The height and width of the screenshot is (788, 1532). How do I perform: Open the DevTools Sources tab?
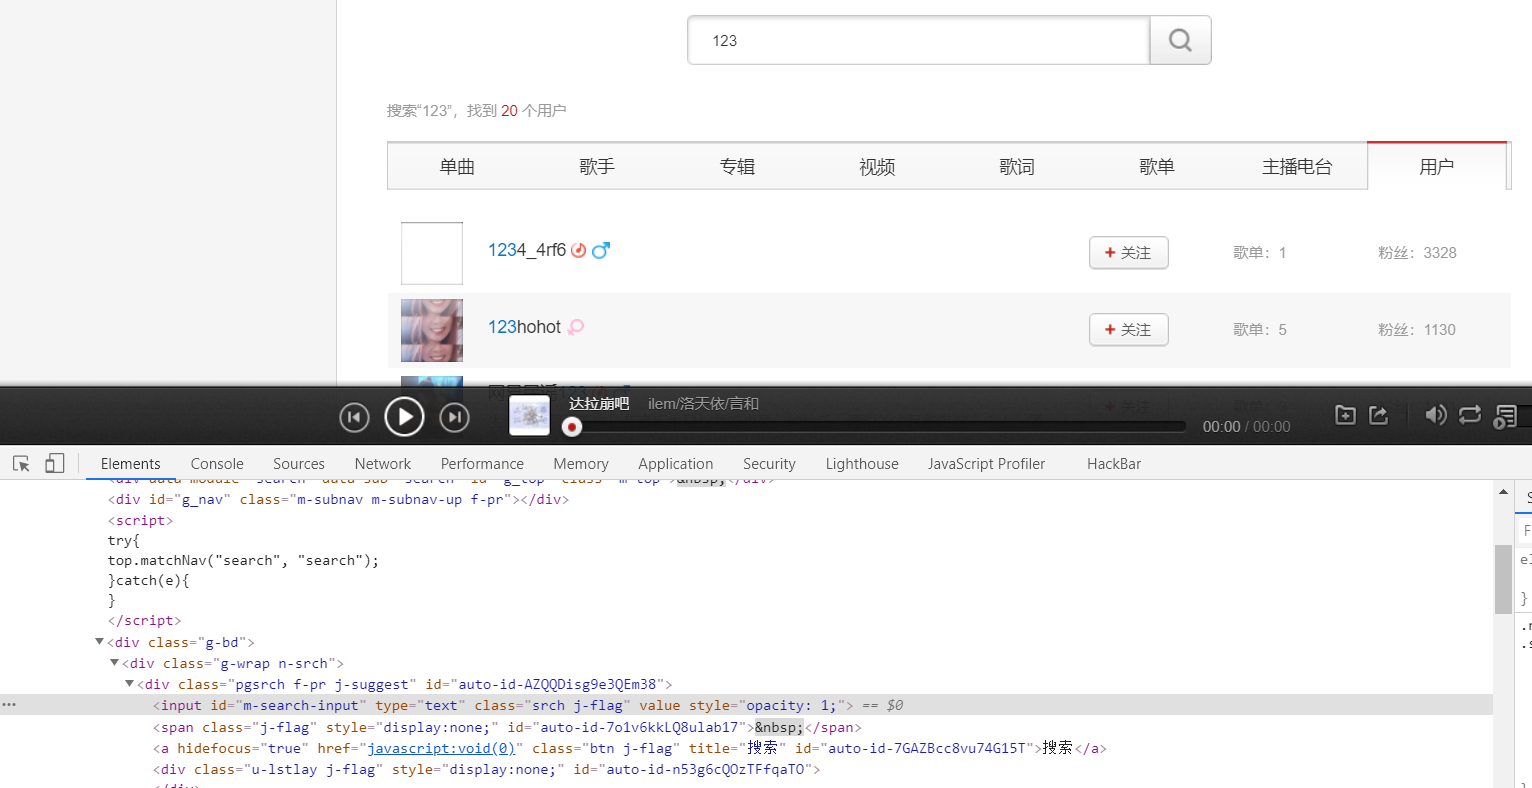pyautogui.click(x=299, y=464)
